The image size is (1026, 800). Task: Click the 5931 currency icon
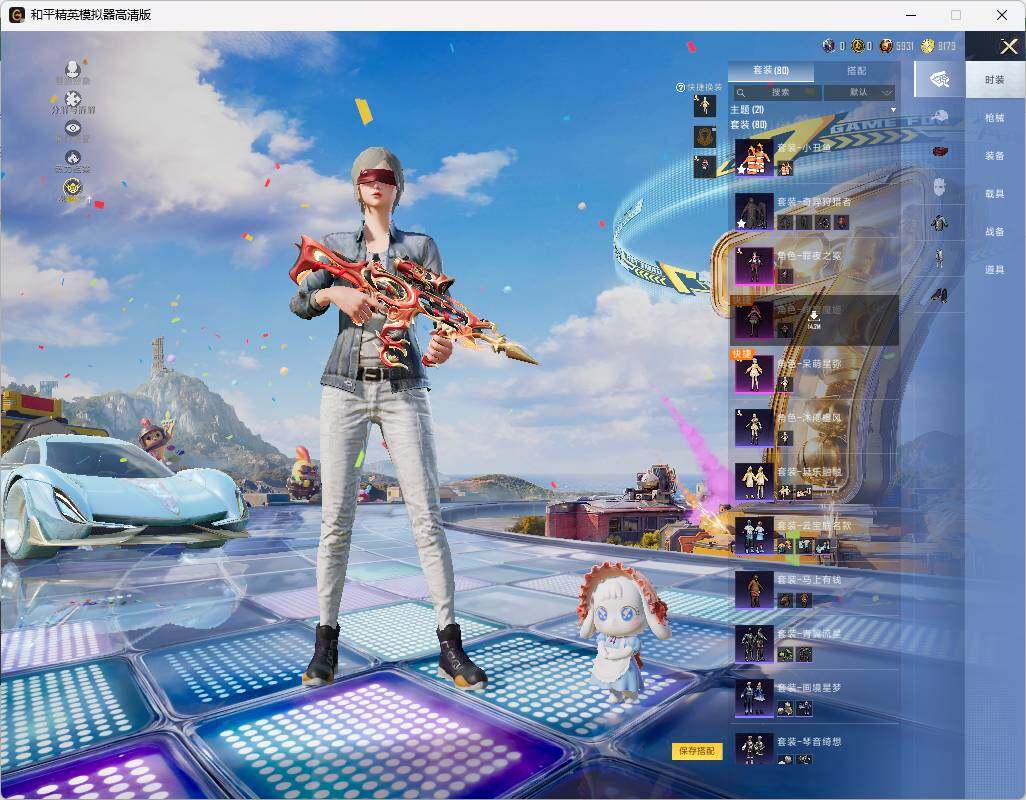point(886,46)
